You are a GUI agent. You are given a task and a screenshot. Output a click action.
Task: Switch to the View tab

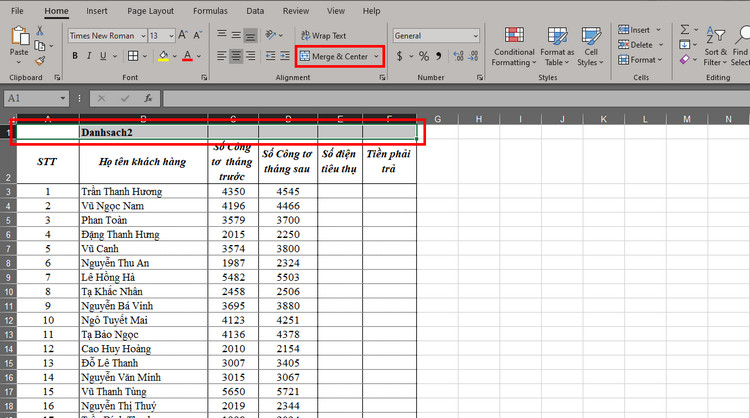(x=335, y=11)
